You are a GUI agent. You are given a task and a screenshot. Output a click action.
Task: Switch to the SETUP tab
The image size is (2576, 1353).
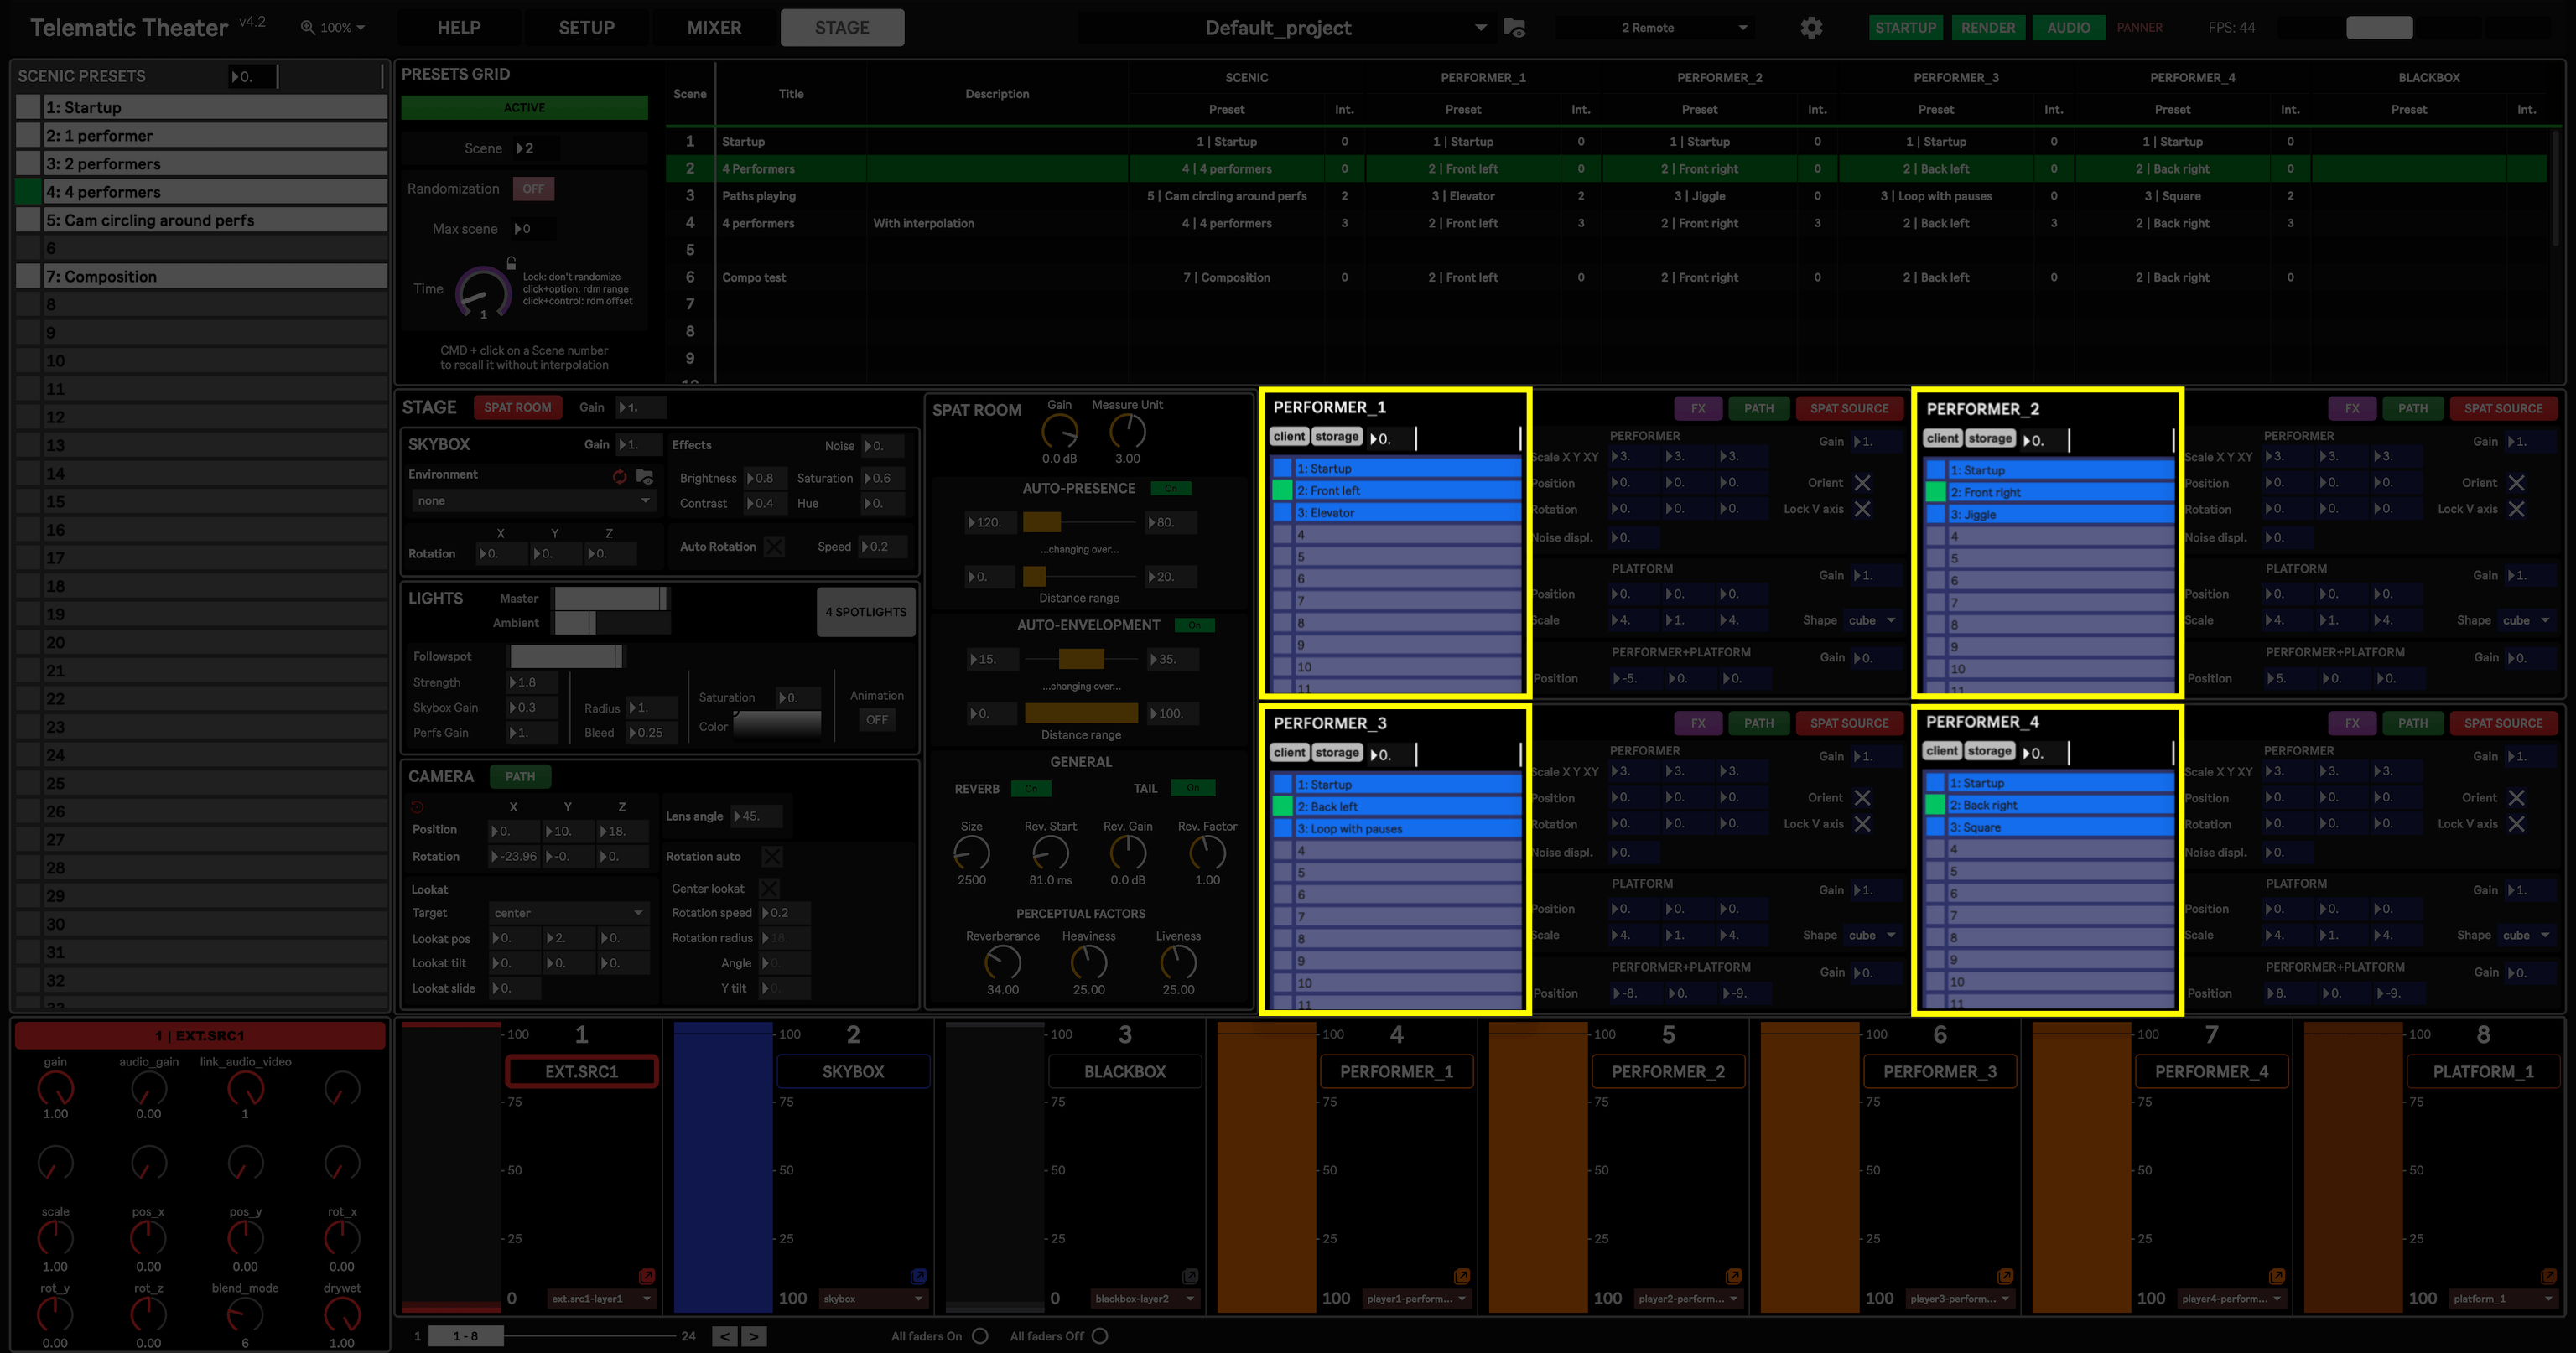point(586,28)
